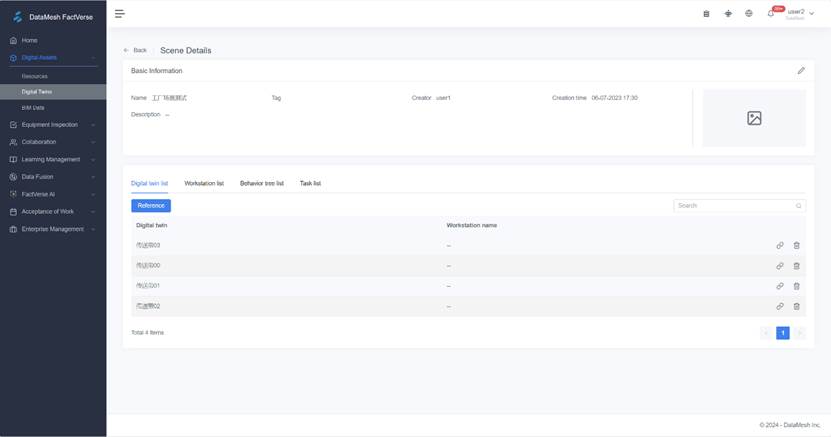Click the link icon in the third row
This screenshot has width=831, height=437.
[780, 286]
